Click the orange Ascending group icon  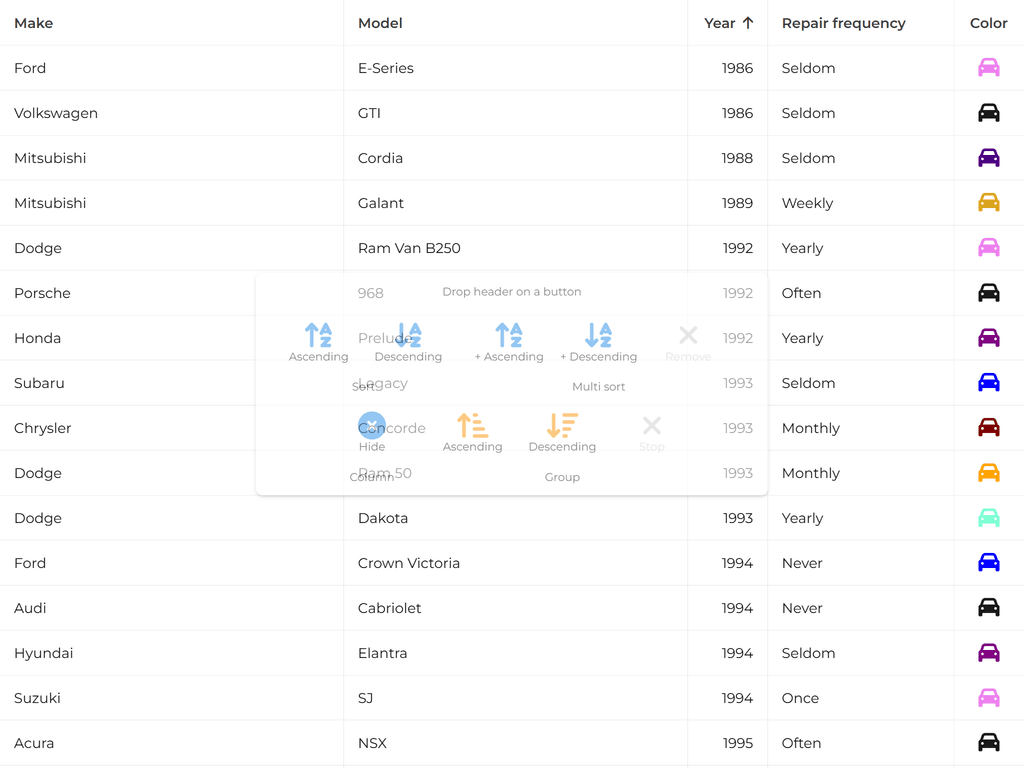[x=473, y=425]
